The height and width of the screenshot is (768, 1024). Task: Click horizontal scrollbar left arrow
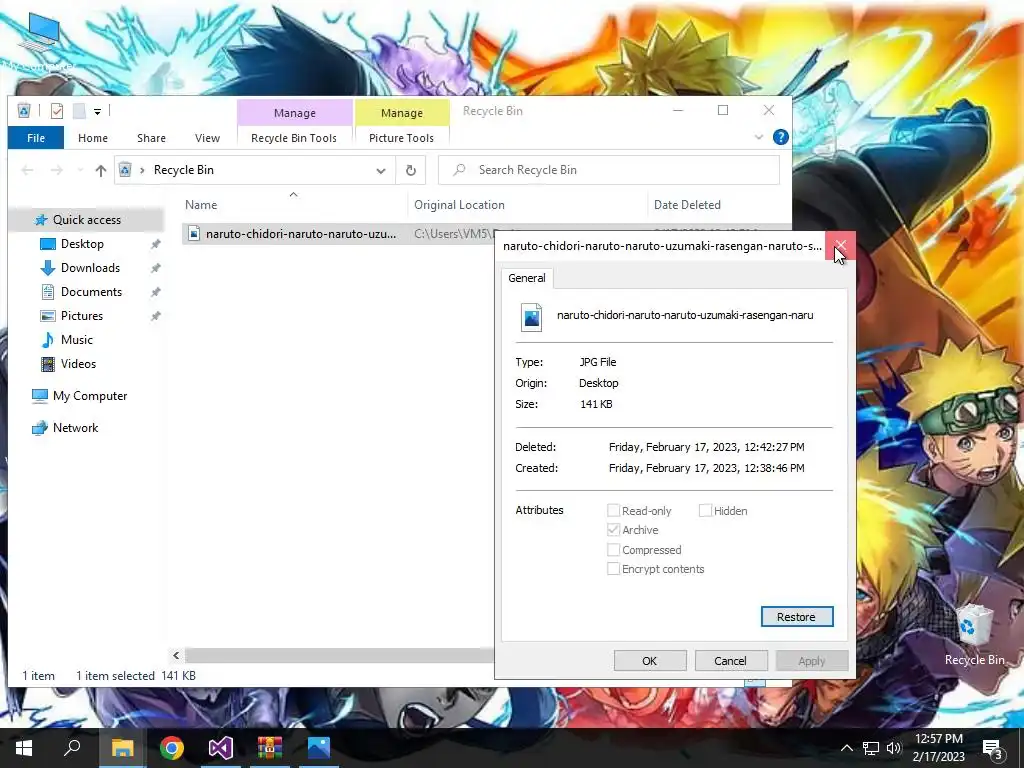[176, 655]
